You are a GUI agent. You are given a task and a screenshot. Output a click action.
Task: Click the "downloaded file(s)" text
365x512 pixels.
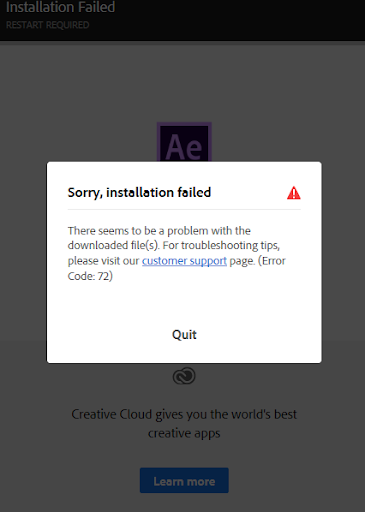click(x=114, y=245)
